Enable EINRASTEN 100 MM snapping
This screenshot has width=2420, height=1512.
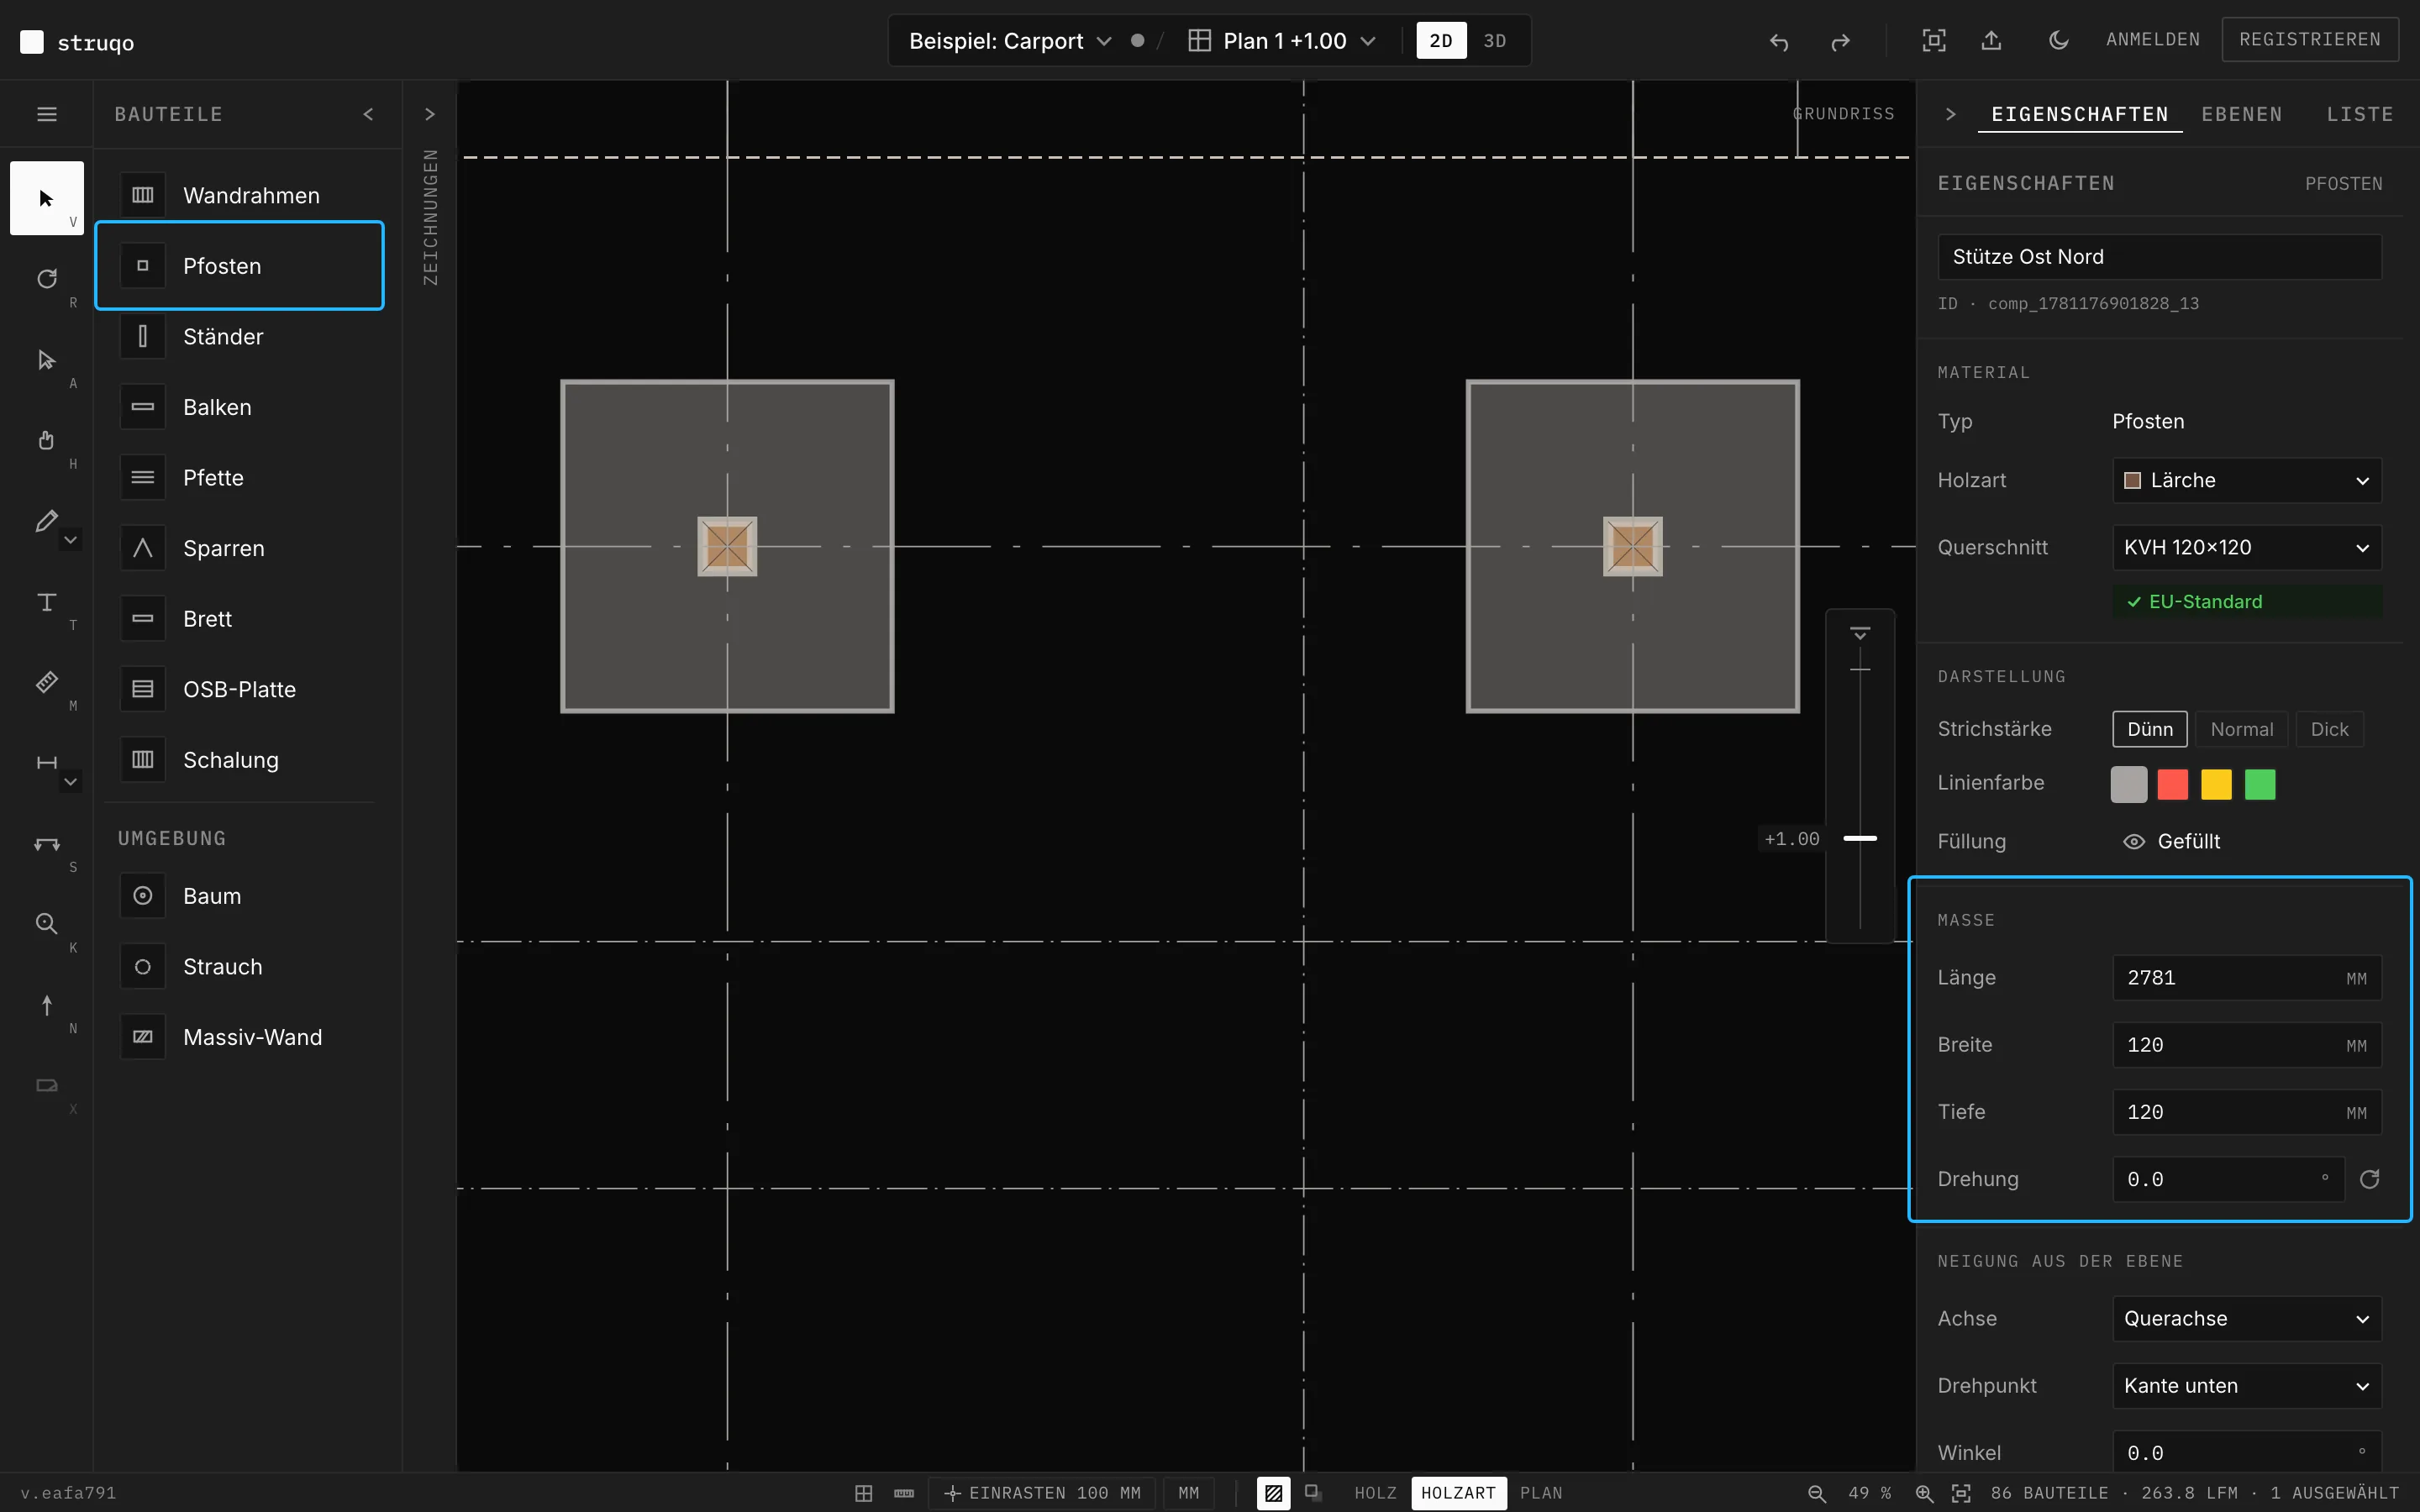1042,1493
